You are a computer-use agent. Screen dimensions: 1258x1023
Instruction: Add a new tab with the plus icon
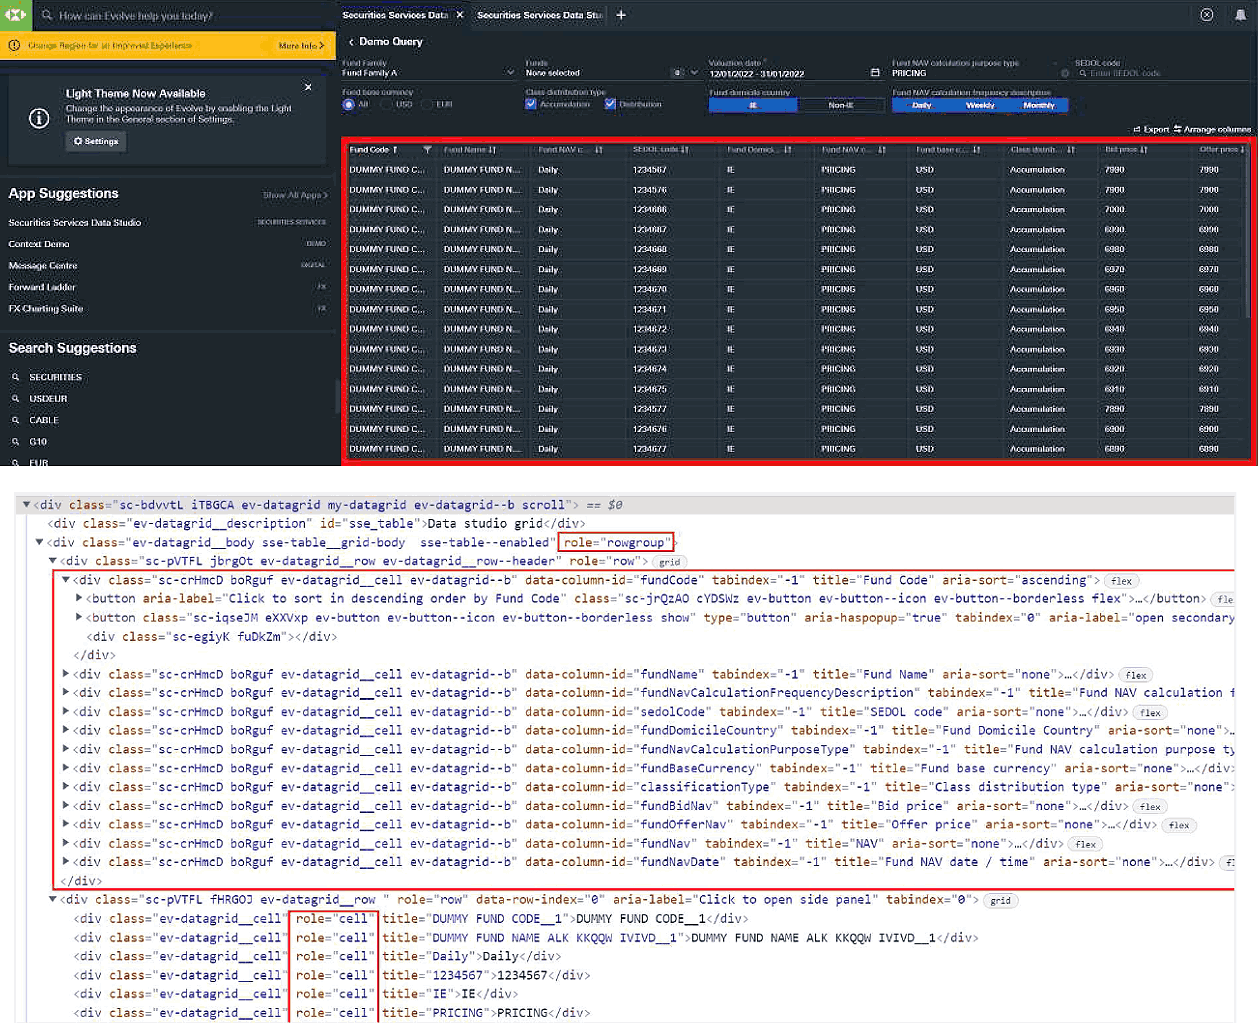coord(621,15)
